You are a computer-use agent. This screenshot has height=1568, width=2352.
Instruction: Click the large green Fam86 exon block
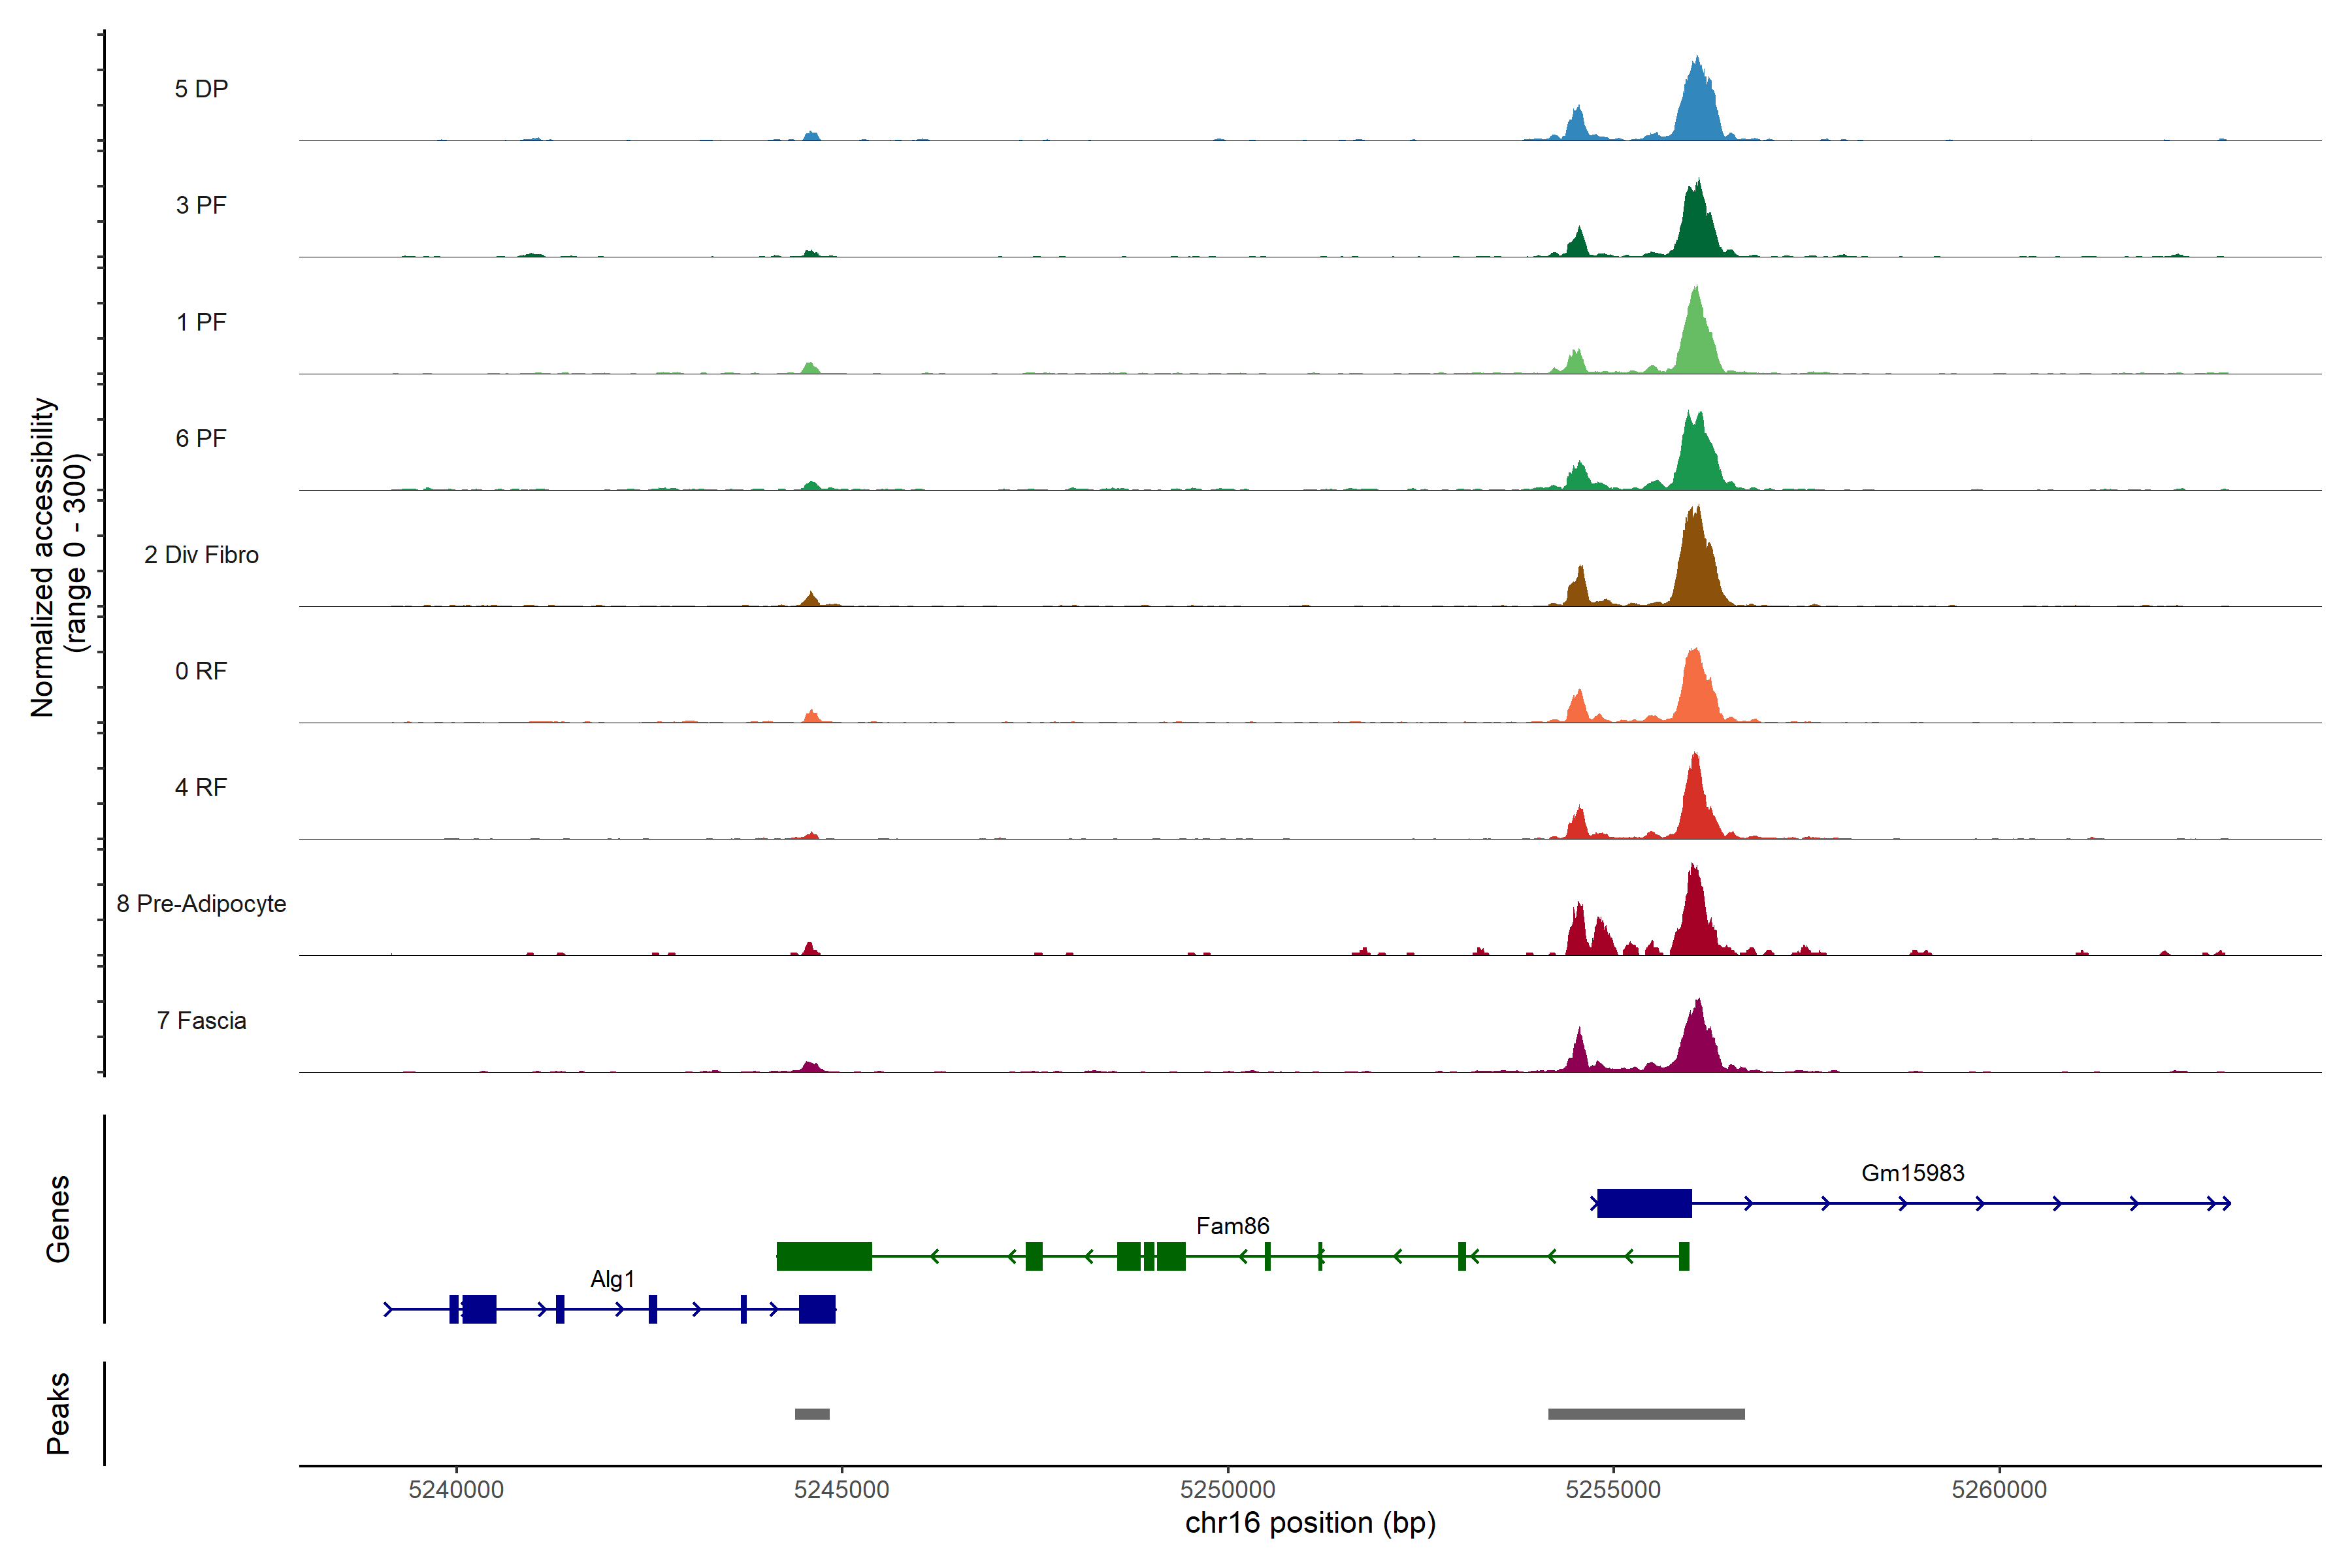tap(824, 1256)
